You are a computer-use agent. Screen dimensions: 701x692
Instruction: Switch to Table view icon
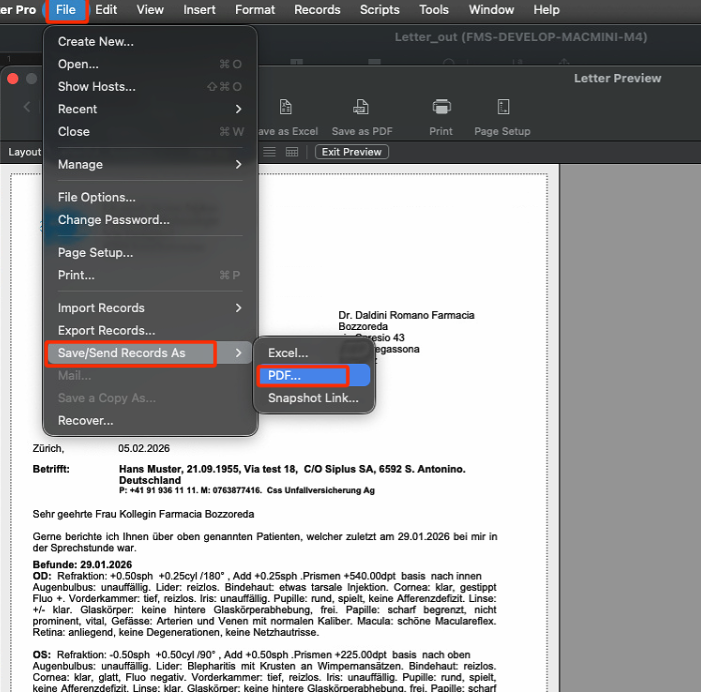pyautogui.click(x=291, y=152)
